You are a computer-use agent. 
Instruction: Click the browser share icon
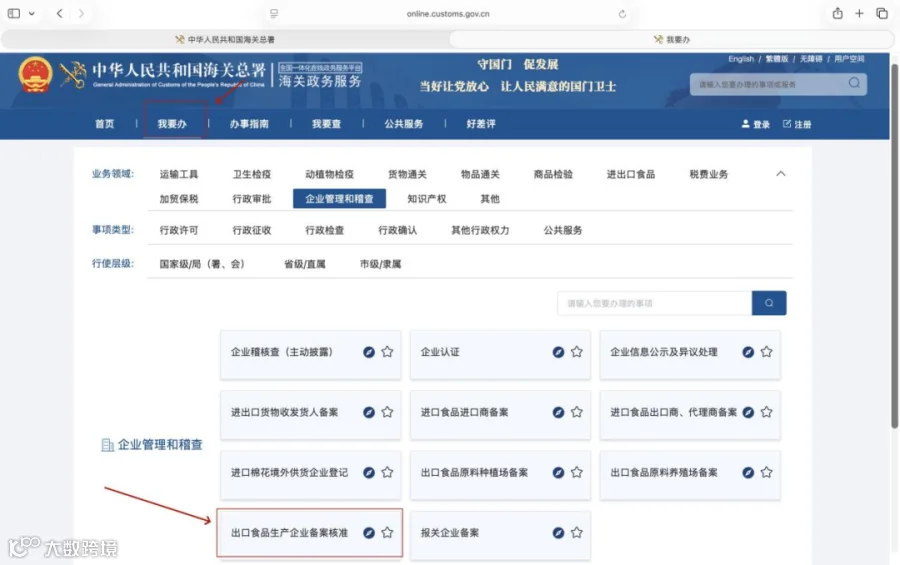point(837,13)
